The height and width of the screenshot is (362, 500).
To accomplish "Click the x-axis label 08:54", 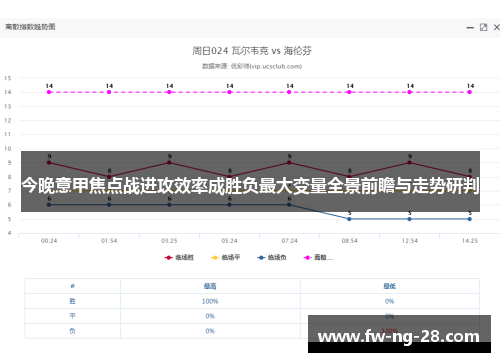I will pyautogui.click(x=349, y=241).
